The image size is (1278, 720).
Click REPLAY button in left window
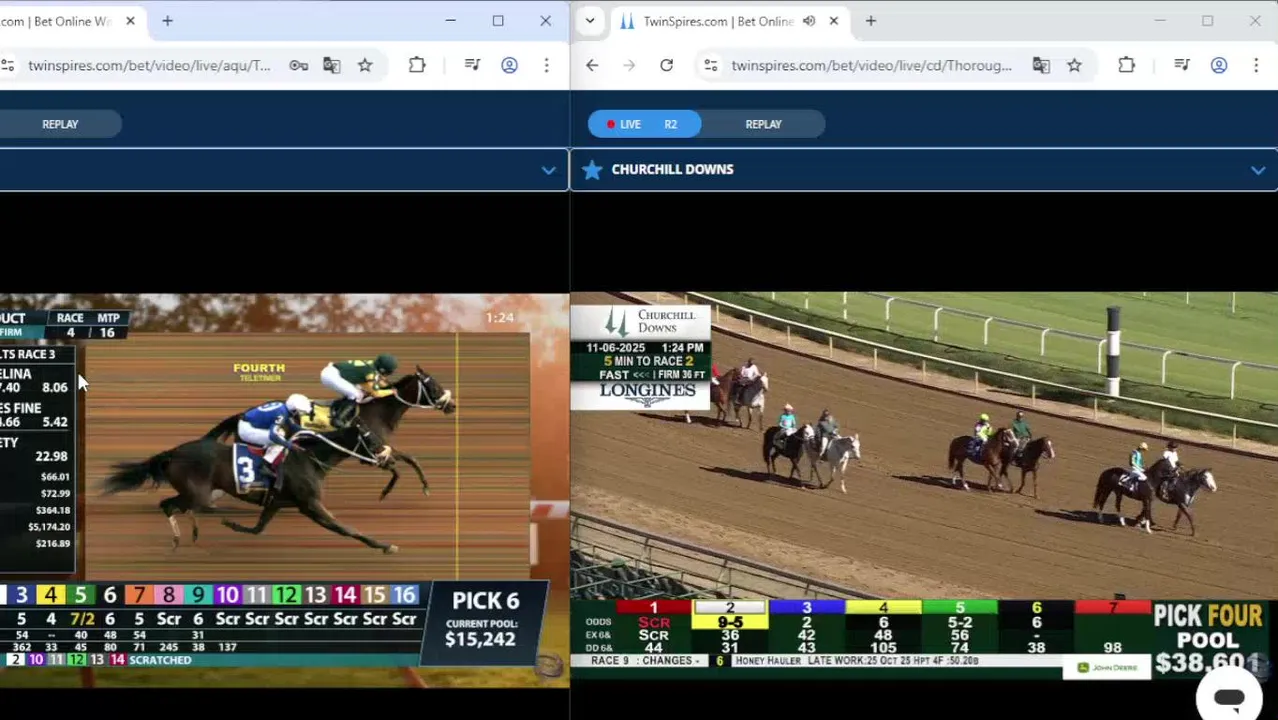coord(60,124)
